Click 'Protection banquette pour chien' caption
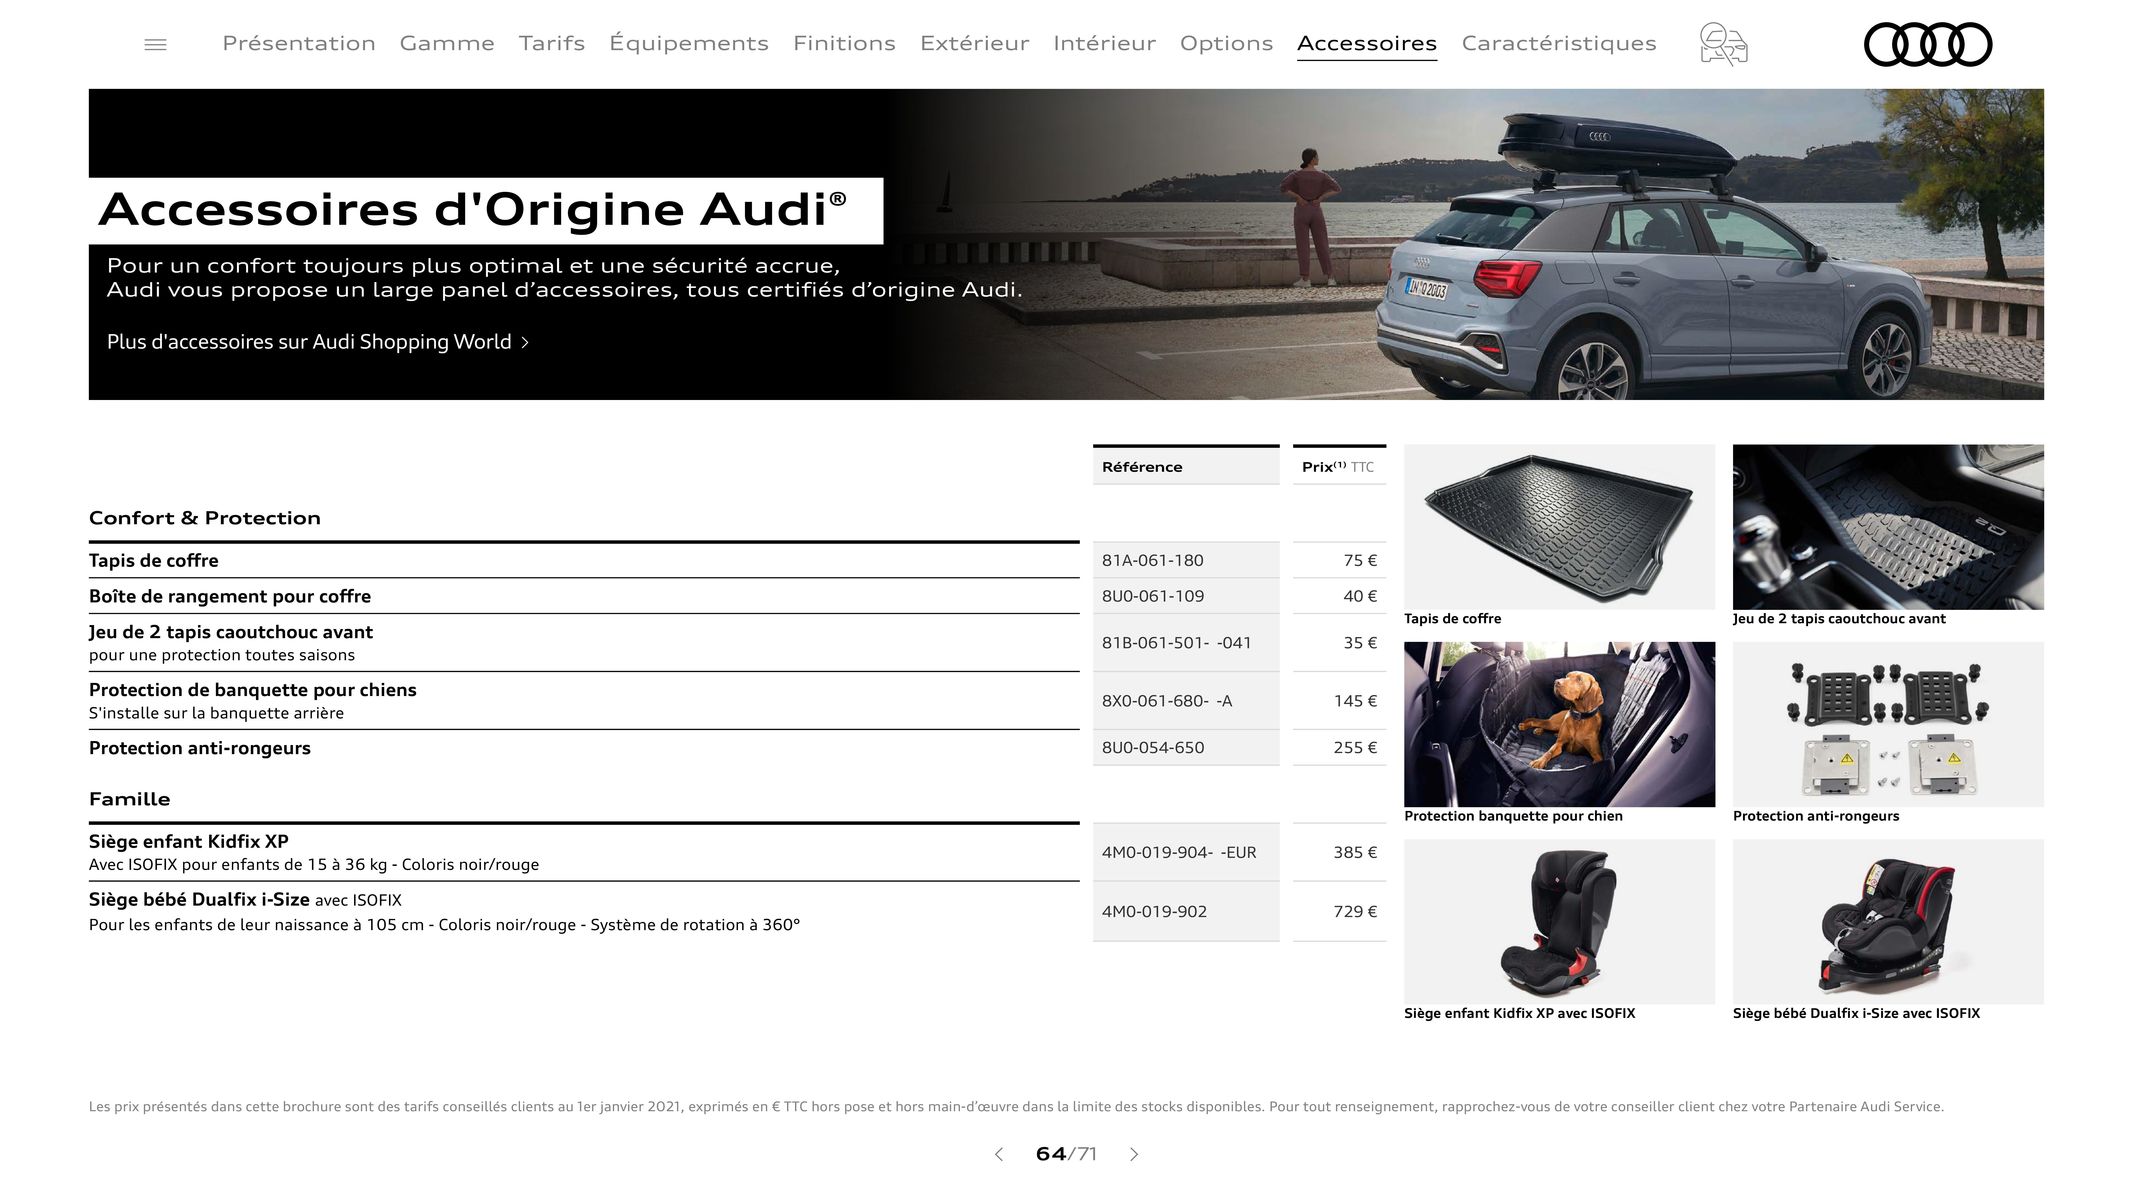 (1513, 817)
